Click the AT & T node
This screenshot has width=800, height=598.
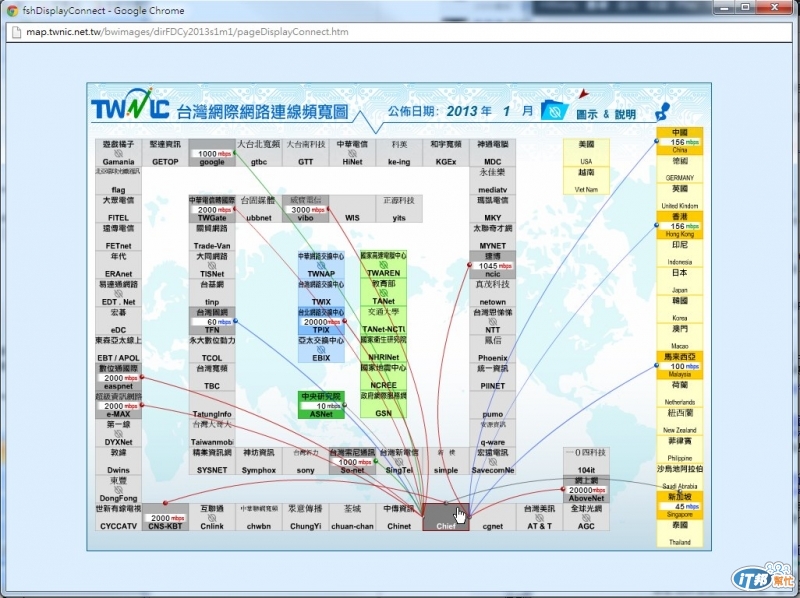click(x=539, y=517)
